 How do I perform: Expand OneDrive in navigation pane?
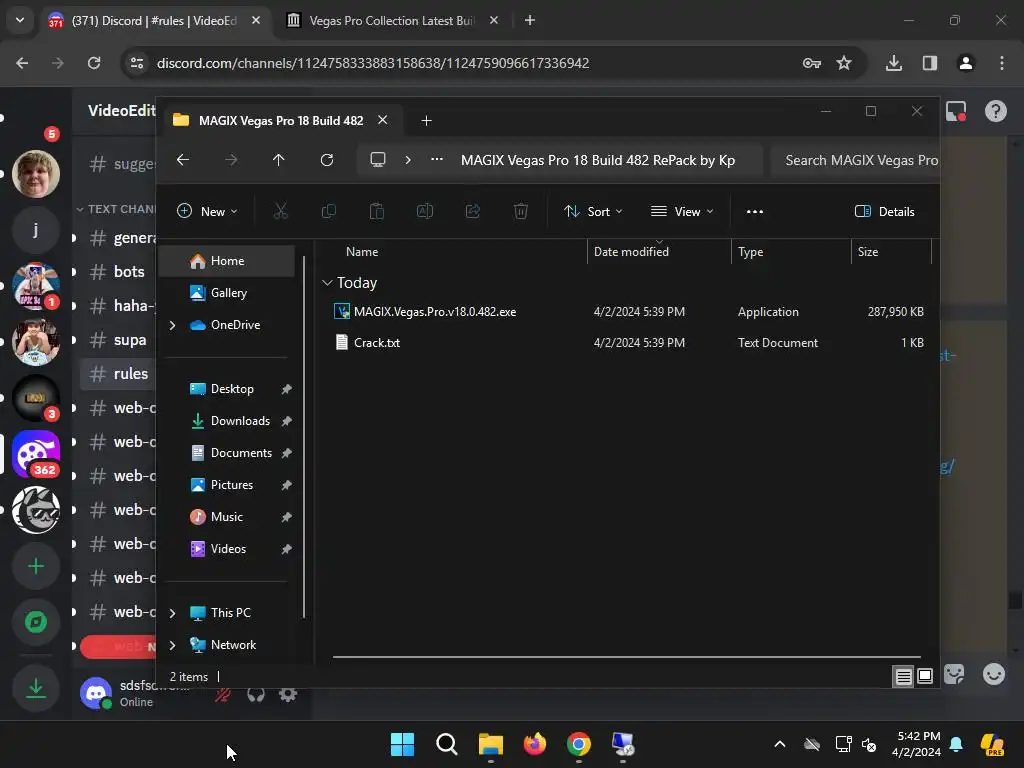point(172,325)
